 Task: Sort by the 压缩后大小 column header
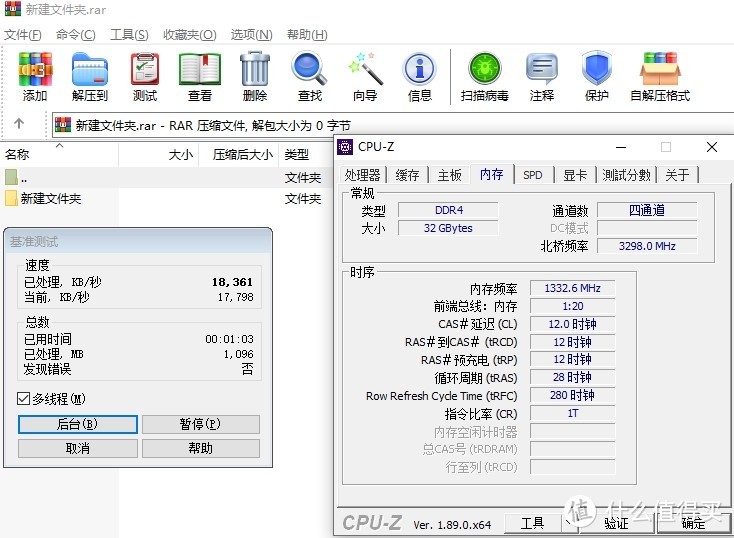click(x=239, y=155)
